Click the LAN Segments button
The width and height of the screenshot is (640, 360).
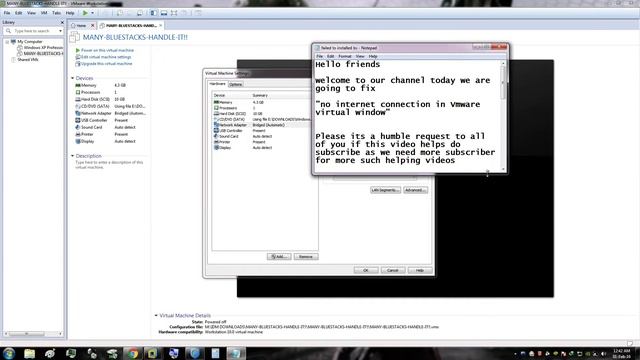(385, 190)
